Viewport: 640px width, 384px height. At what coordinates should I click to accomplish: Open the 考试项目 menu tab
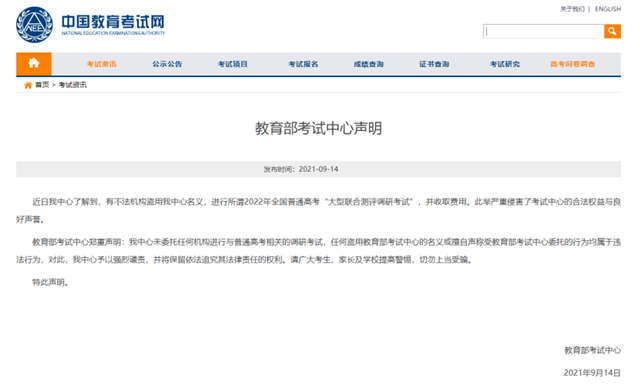coord(233,64)
